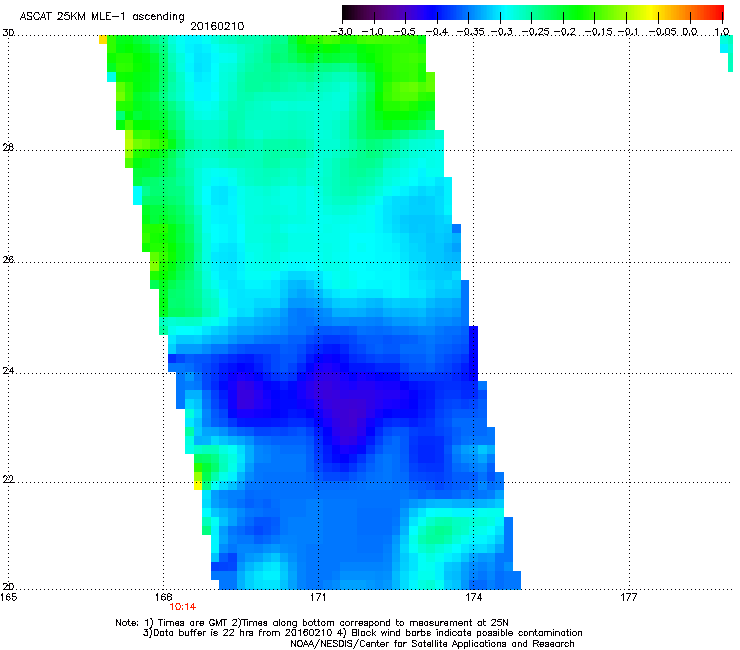Click the colorbar label 0.0

point(690,32)
